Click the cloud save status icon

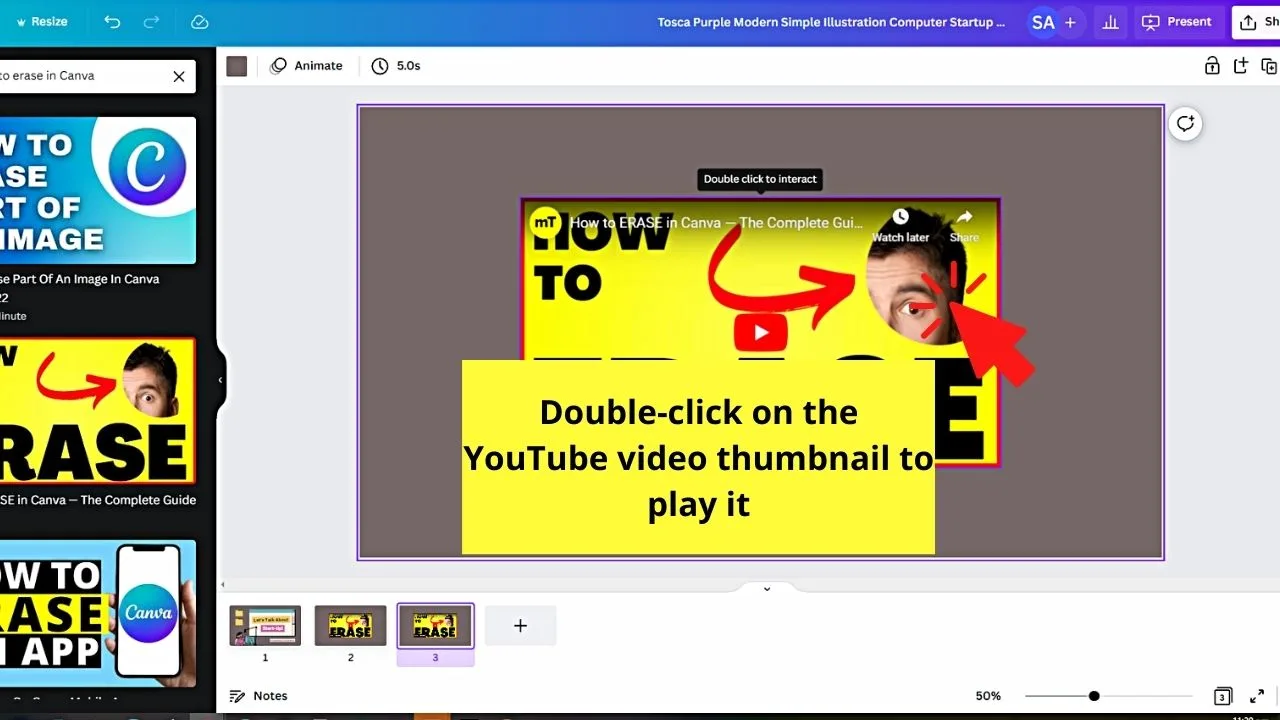199,22
